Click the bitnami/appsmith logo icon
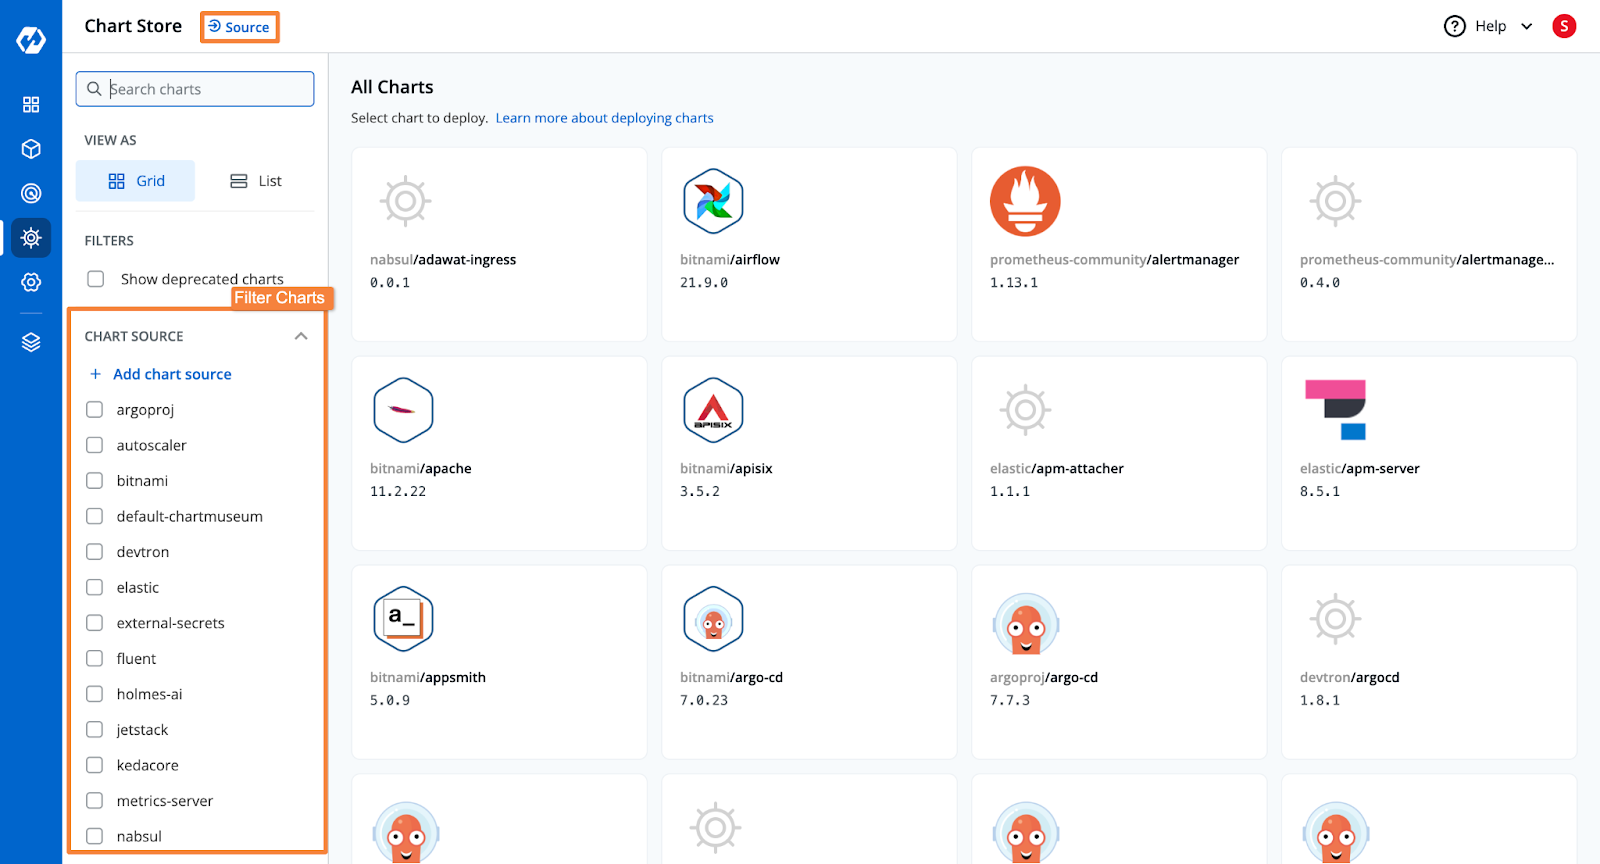Viewport: 1600px width, 864px height. pyautogui.click(x=403, y=619)
